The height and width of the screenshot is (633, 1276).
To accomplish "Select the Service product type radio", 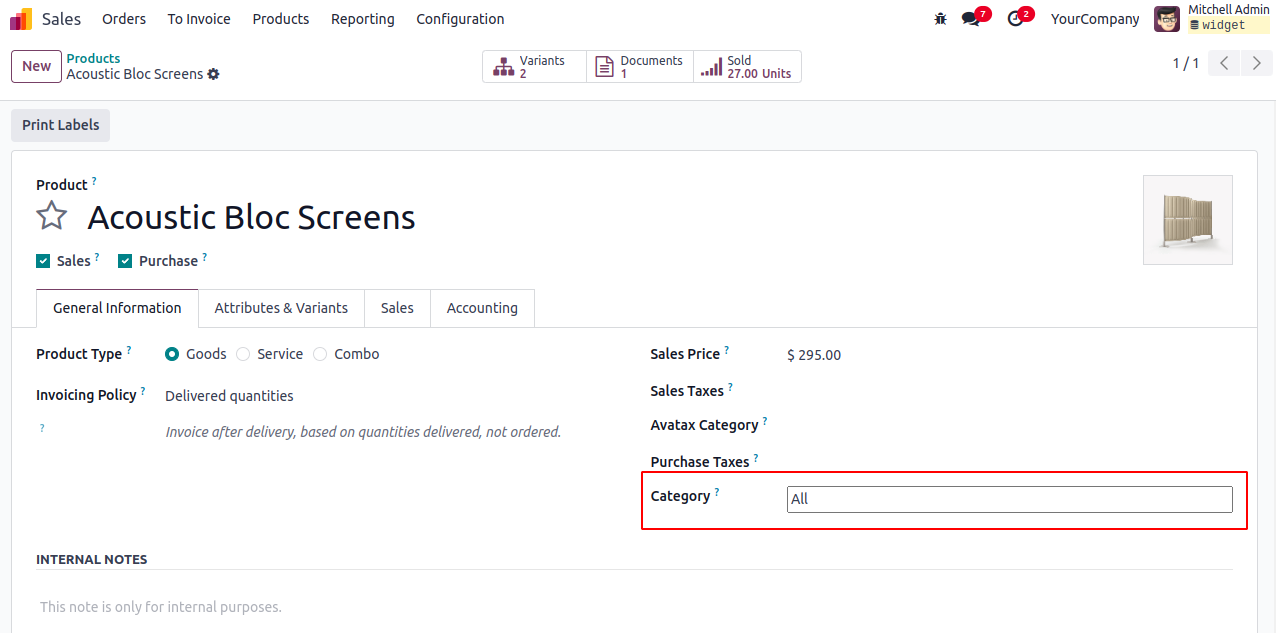I will 243,354.
